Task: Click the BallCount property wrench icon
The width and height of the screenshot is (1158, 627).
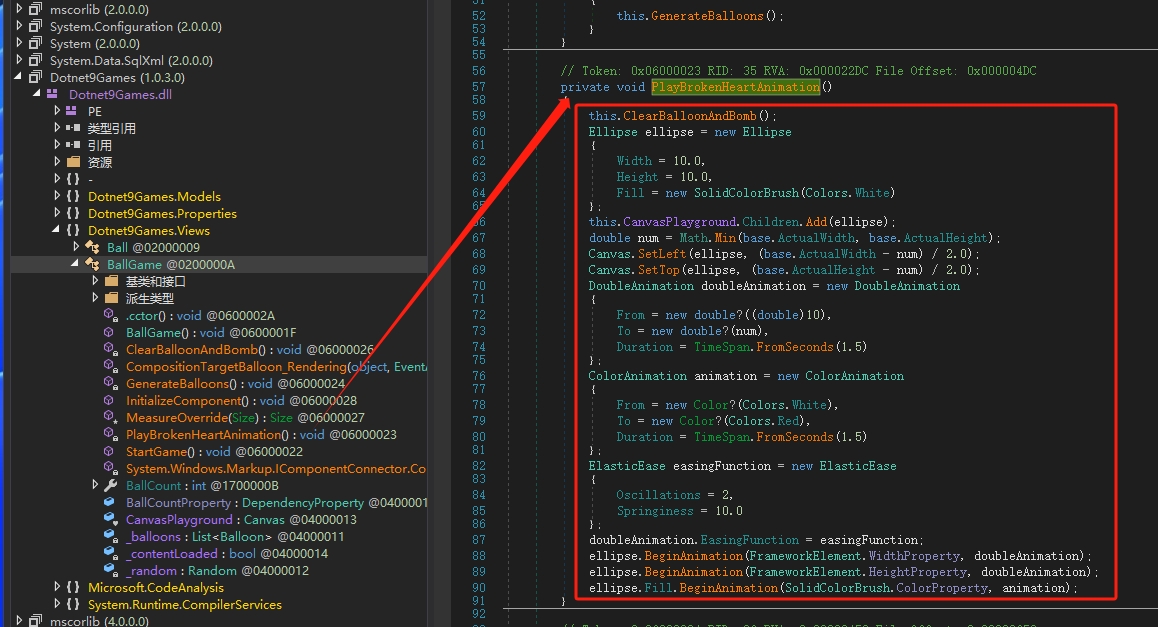Action: coord(111,485)
